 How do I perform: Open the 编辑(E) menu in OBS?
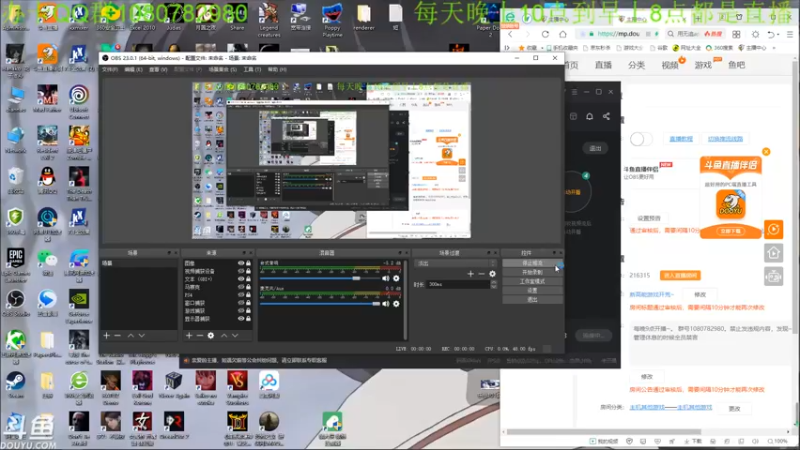[134, 69]
